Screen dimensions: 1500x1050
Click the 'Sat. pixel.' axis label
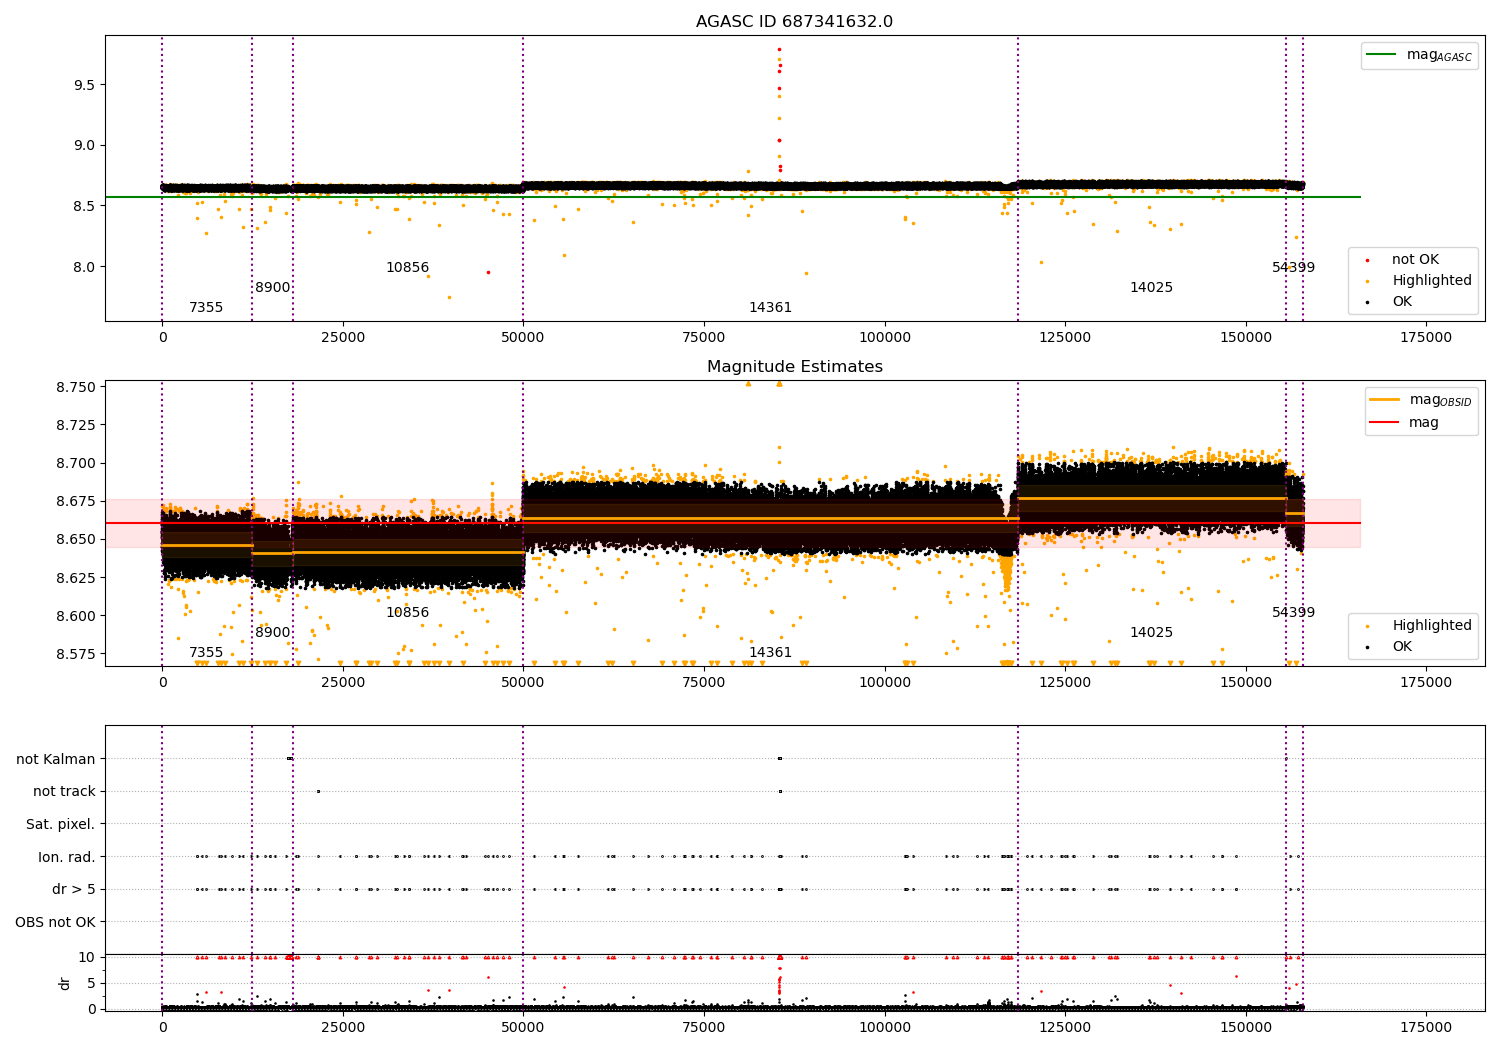[60, 824]
